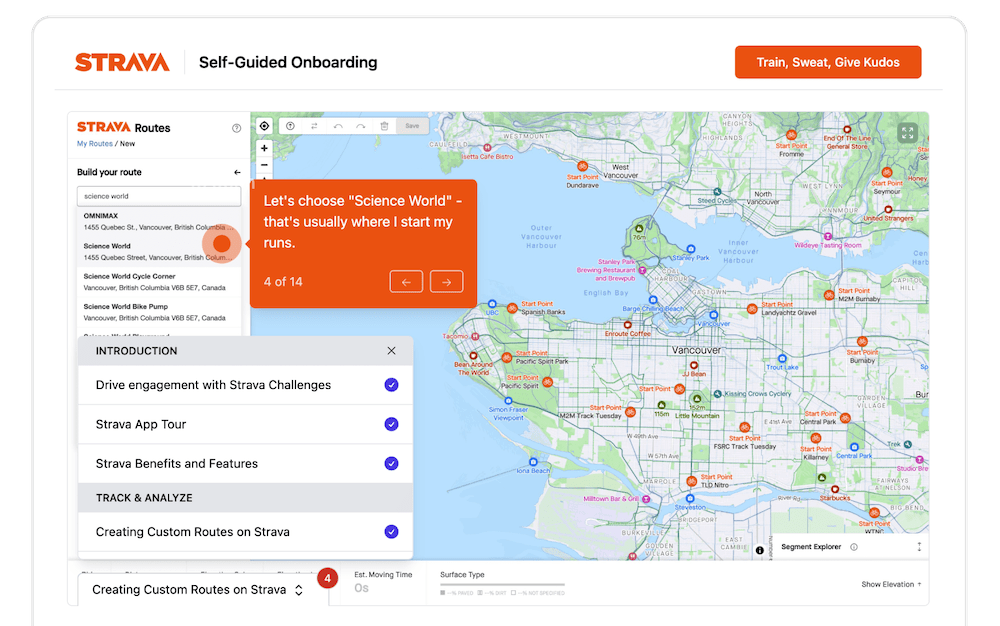Image resolution: width=1000 pixels, height=626 pixels.
Task: Zoom in with the plus icon on the map
Action: [x=264, y=148]
